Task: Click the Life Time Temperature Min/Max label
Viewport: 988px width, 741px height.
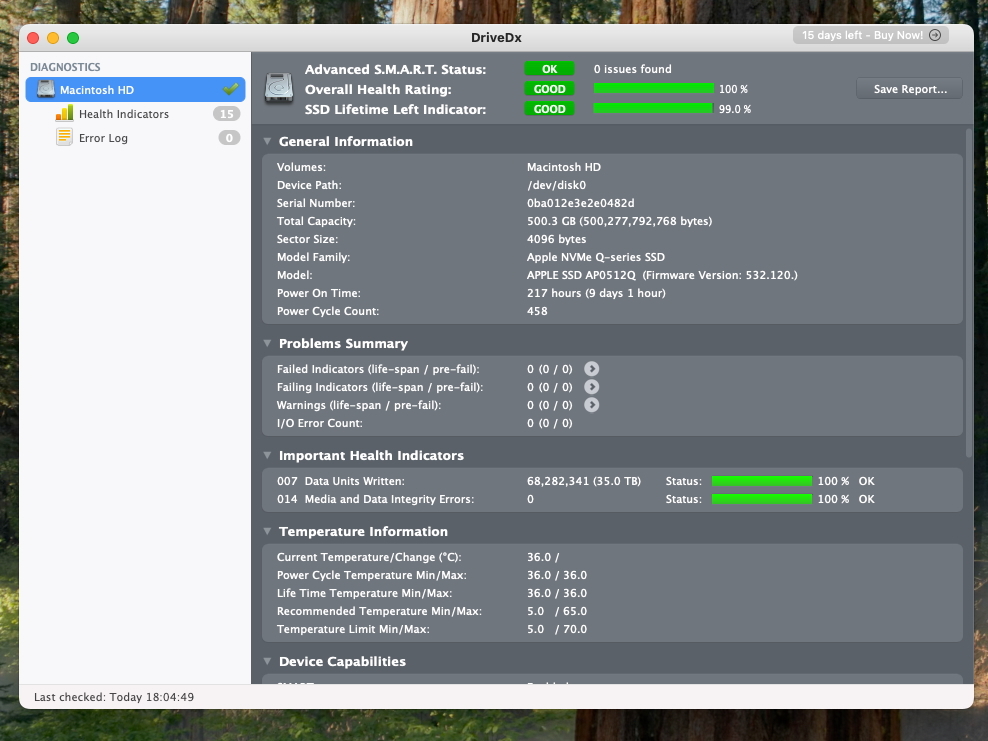Action: (x=364, y=593)
